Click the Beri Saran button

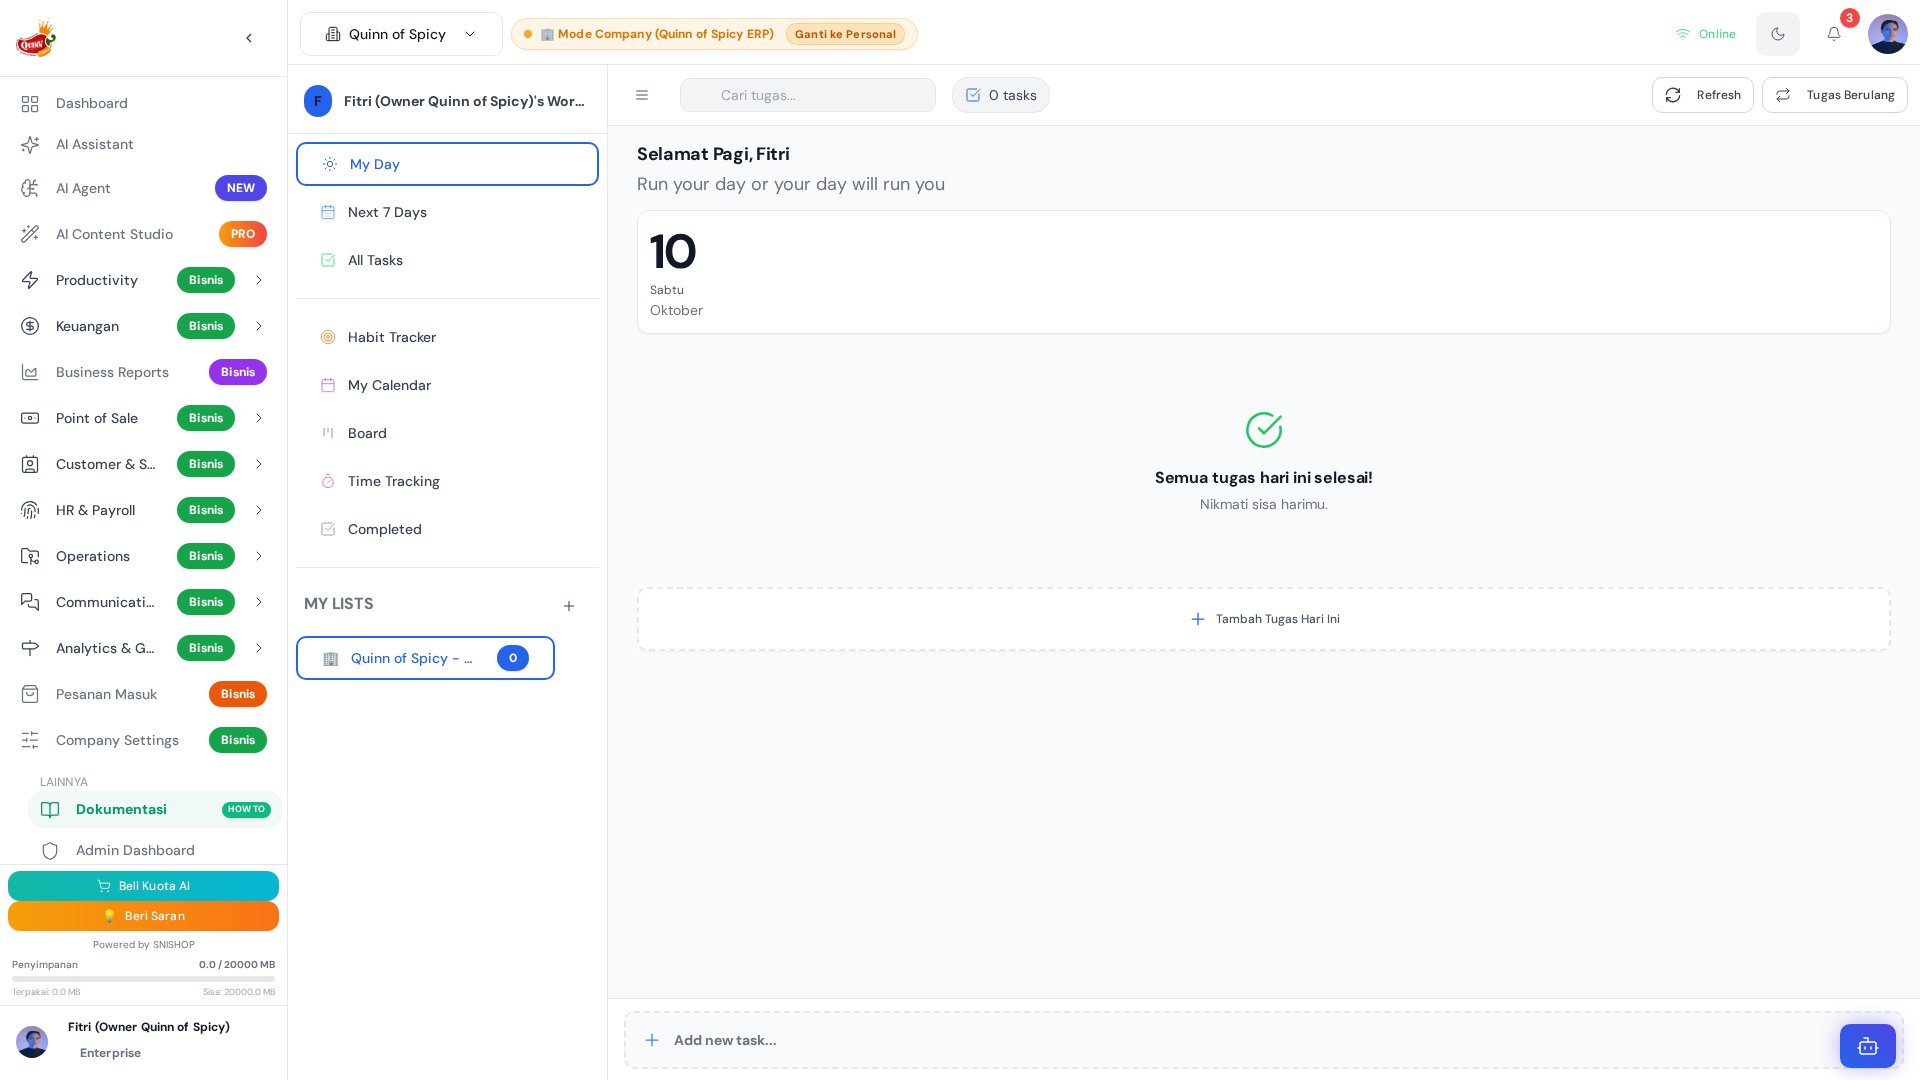143,916
